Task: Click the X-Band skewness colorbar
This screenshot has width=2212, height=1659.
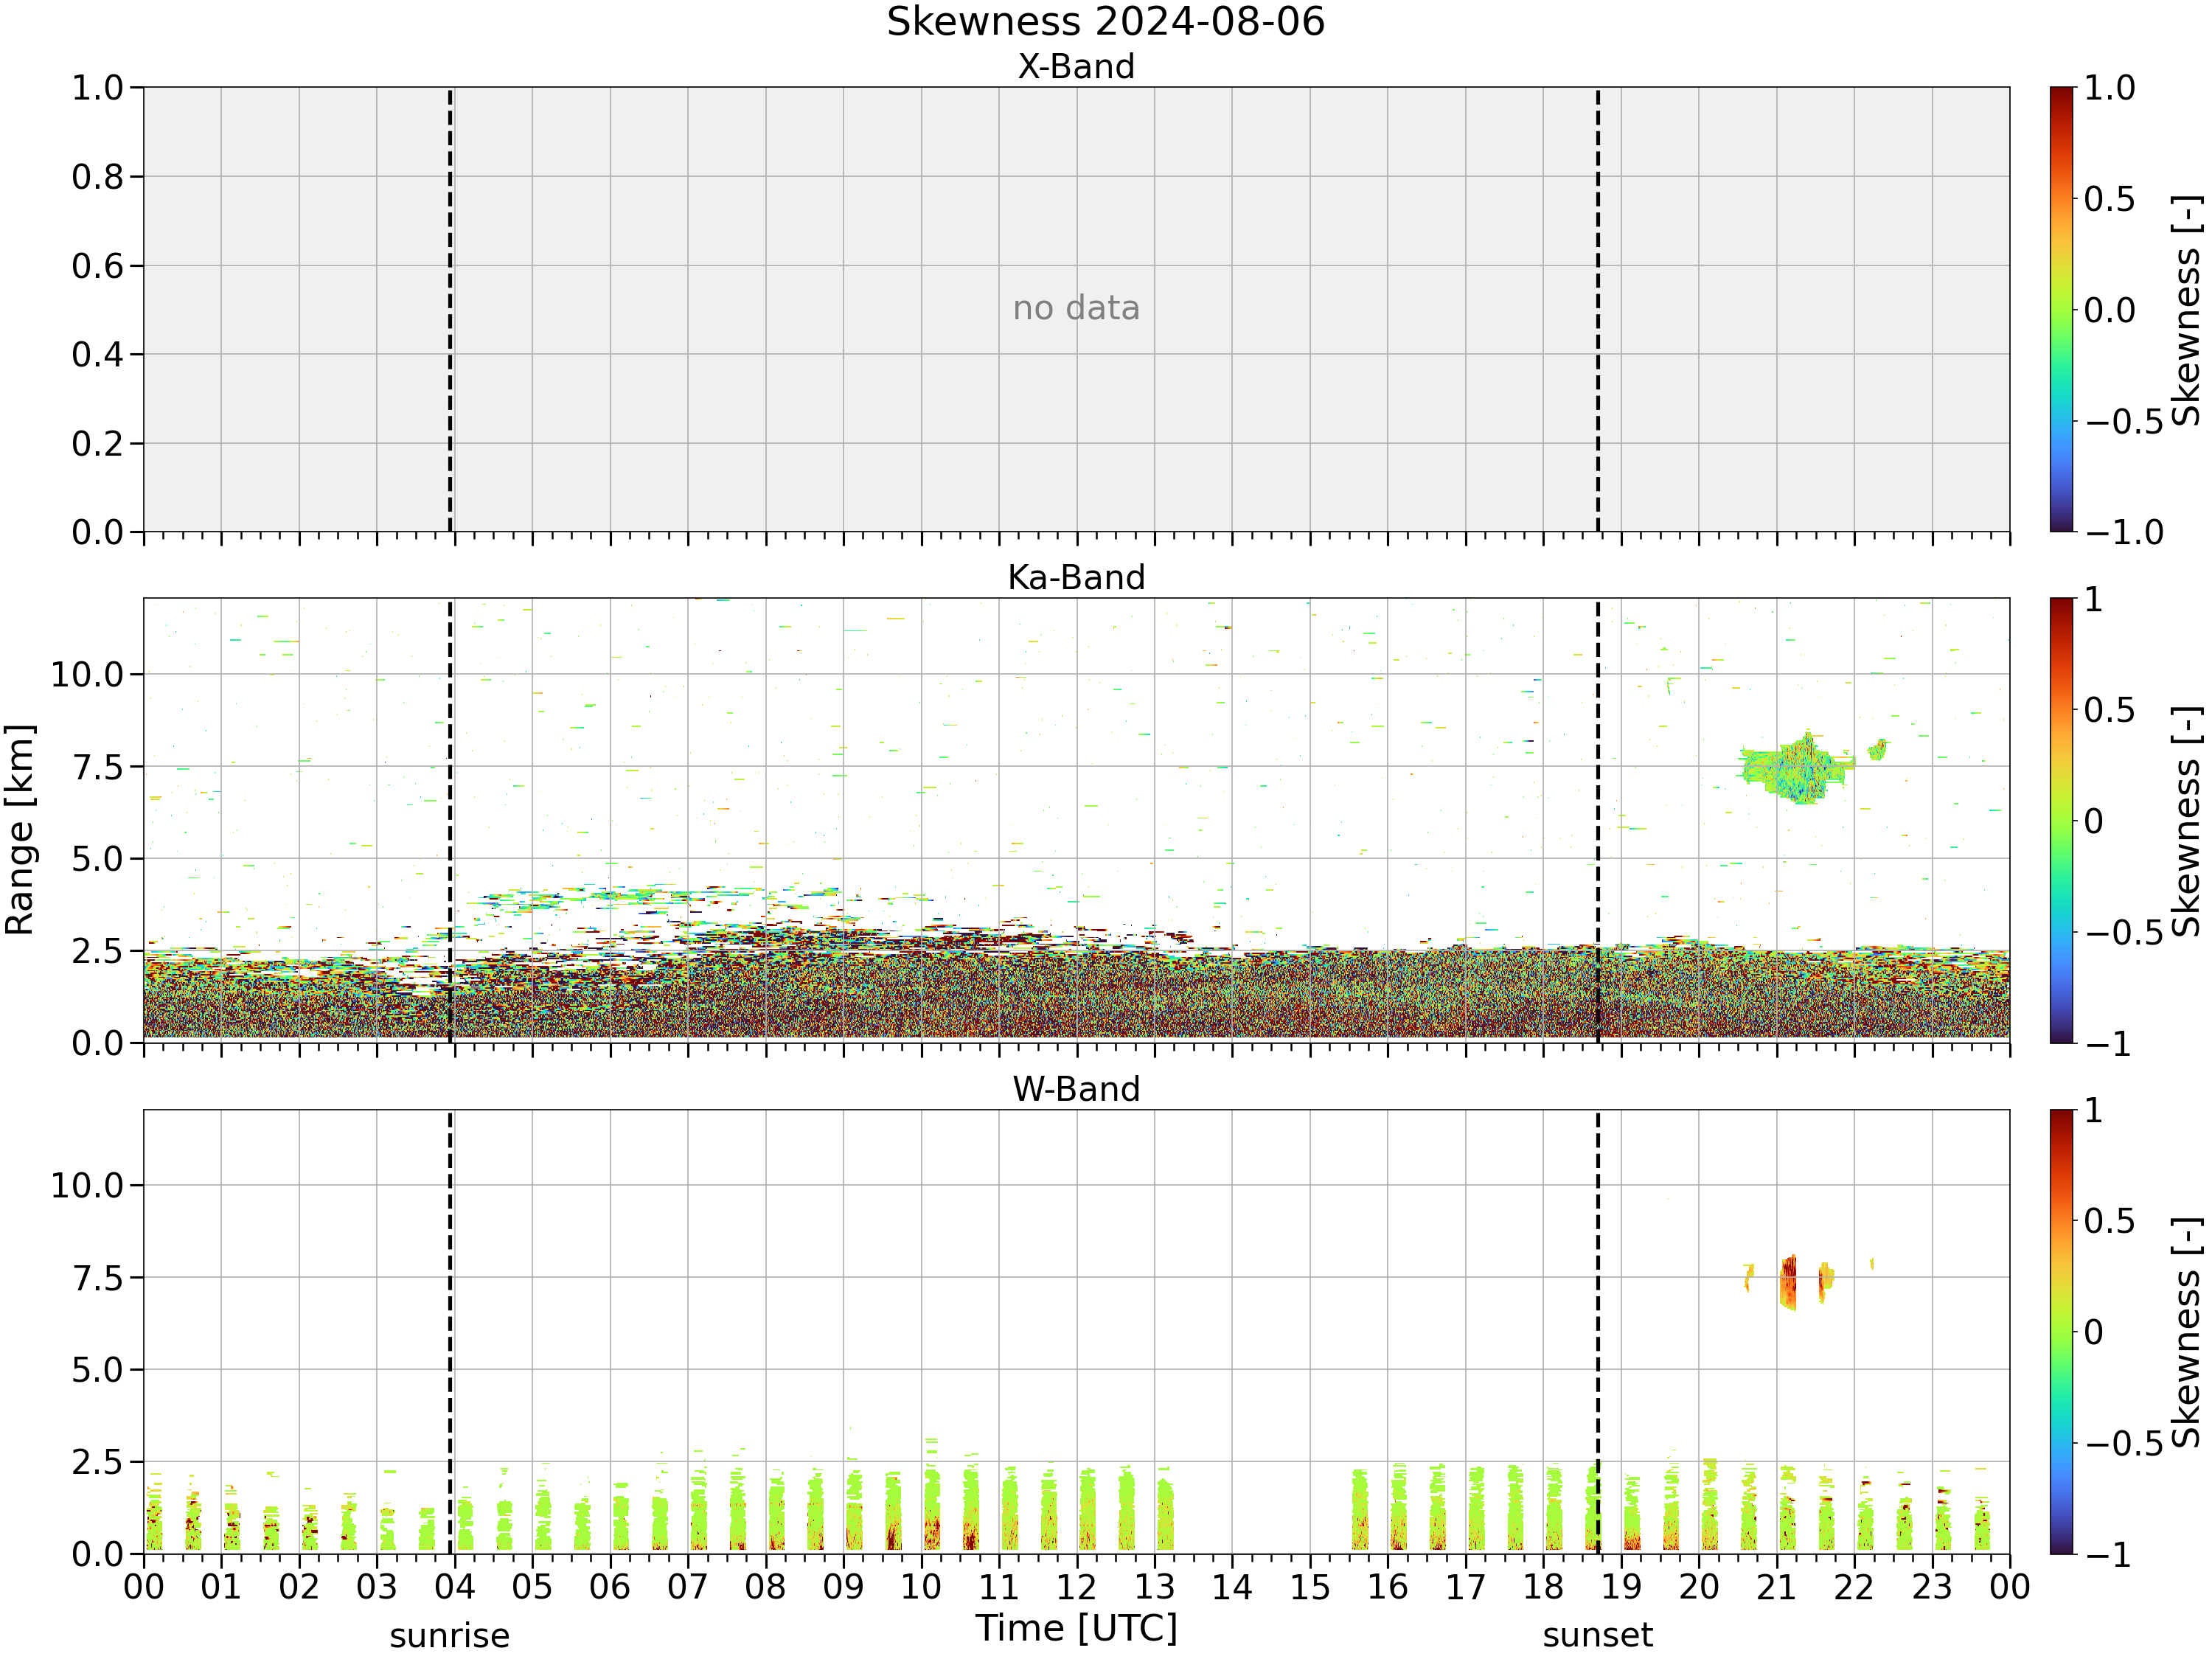Action: point(2061,309)
